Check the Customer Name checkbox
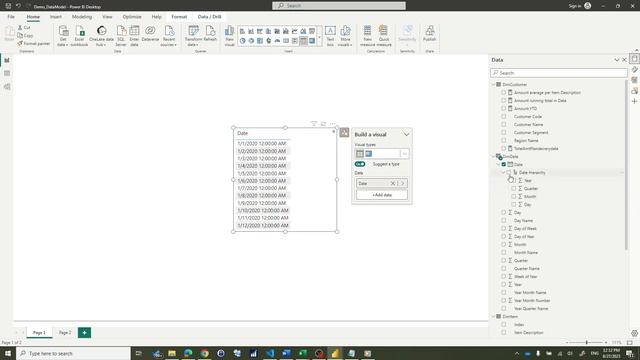Screen dimensions: 640x360 [x=504, y=124]
